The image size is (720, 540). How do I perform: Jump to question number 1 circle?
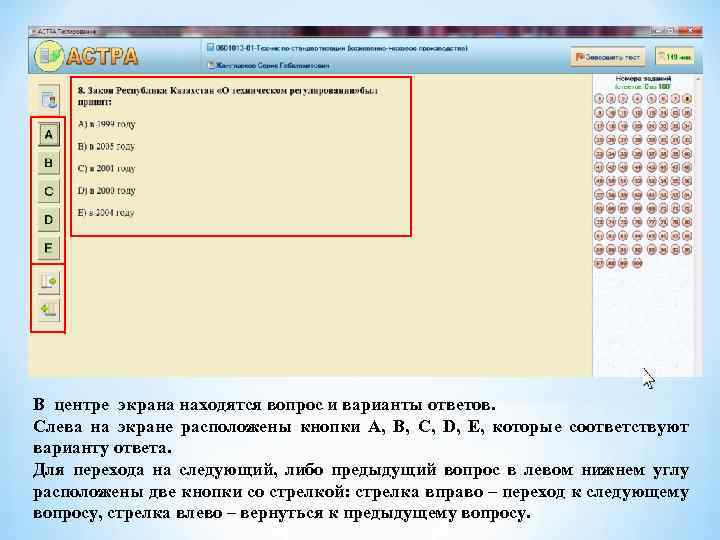[599, 99]
